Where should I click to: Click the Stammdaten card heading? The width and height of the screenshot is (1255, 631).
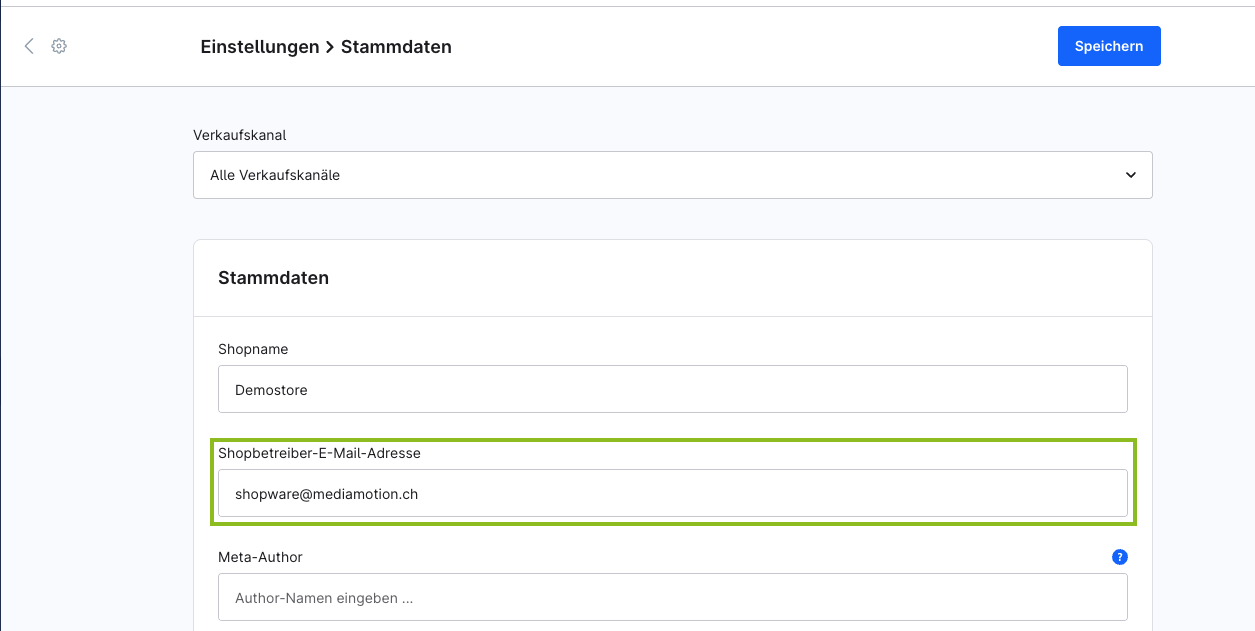click(273, 278)
